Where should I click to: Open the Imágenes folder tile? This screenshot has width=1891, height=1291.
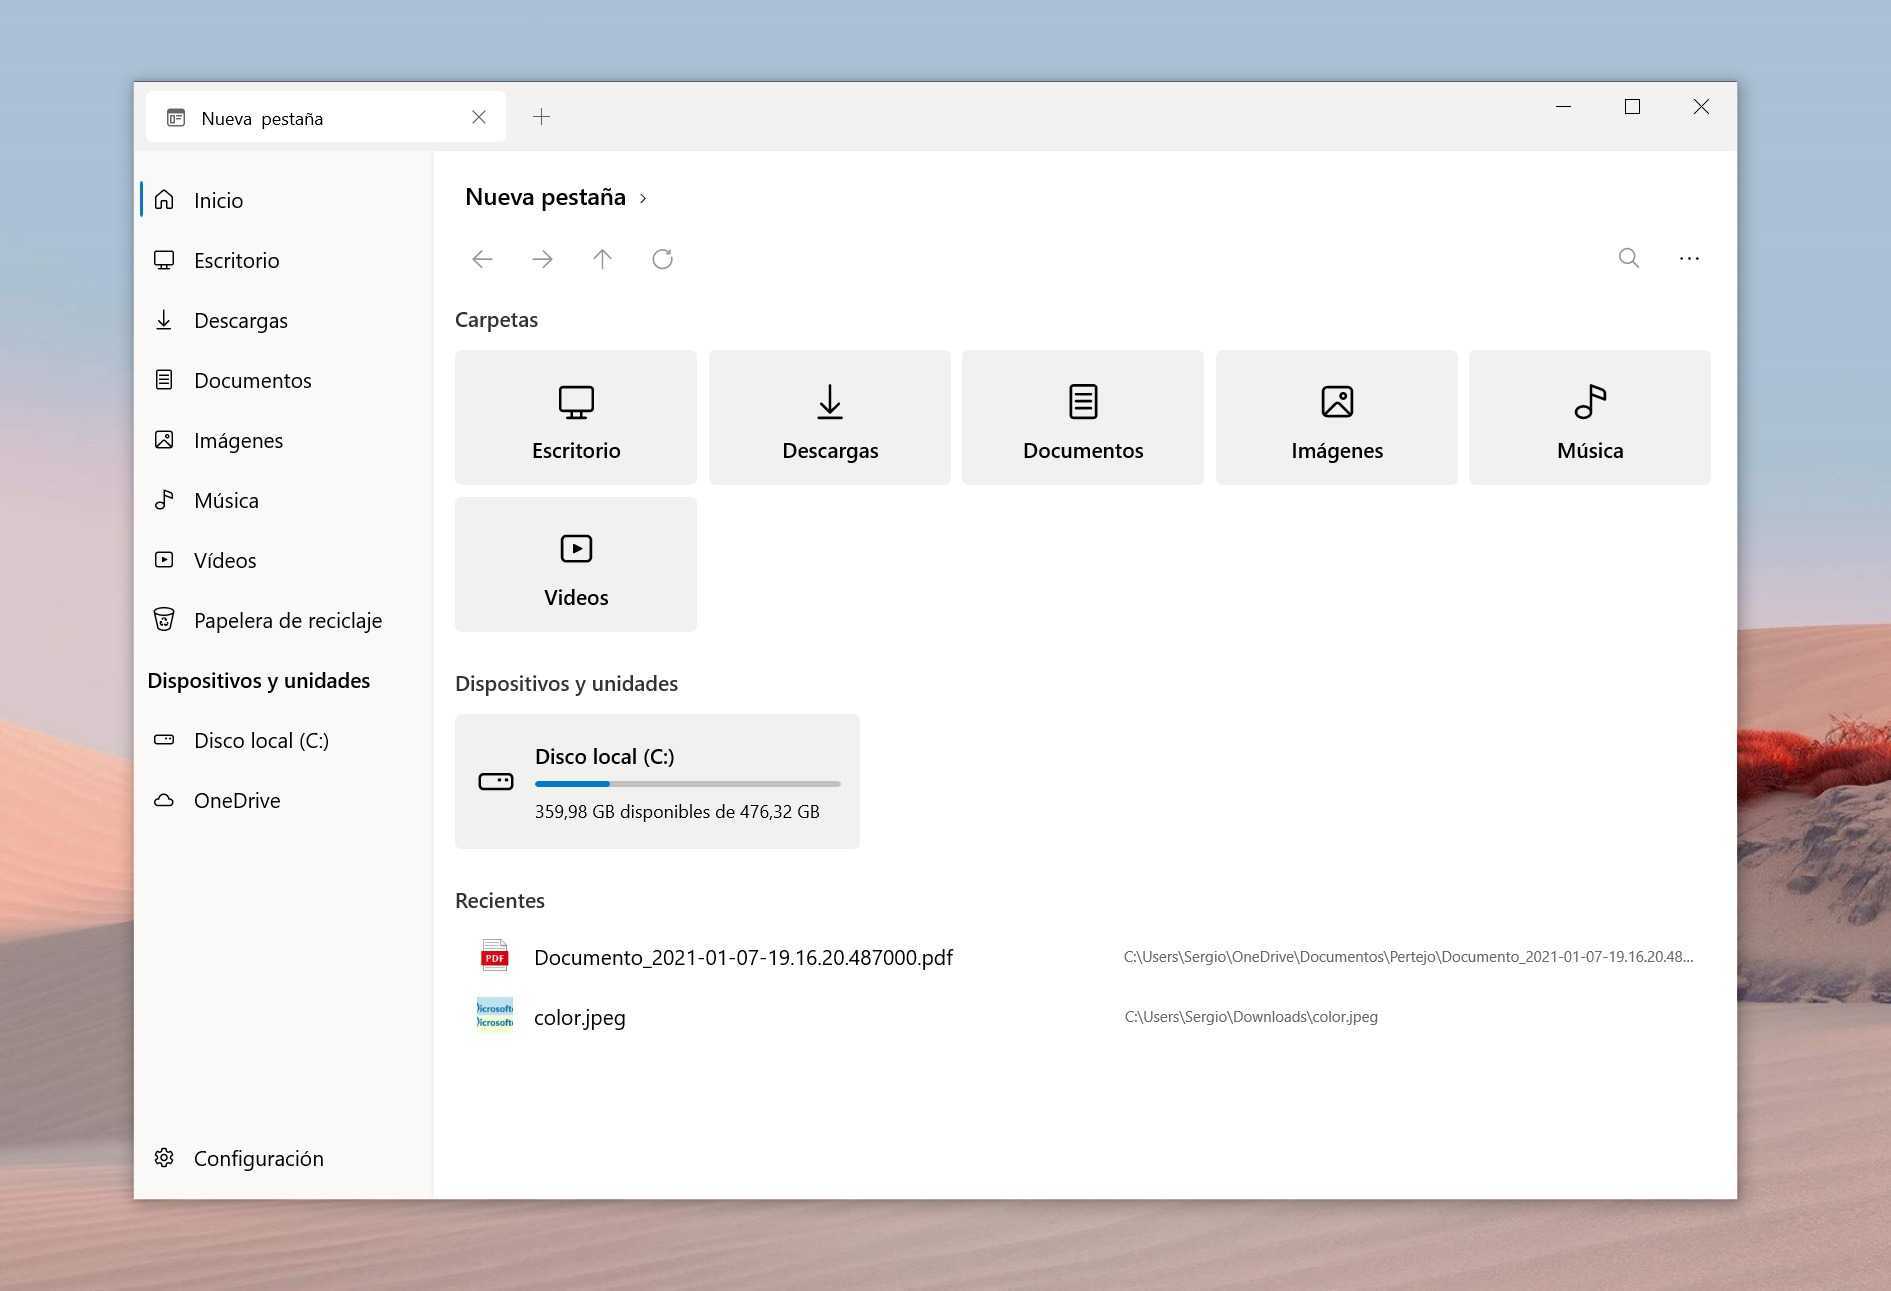1337,417
